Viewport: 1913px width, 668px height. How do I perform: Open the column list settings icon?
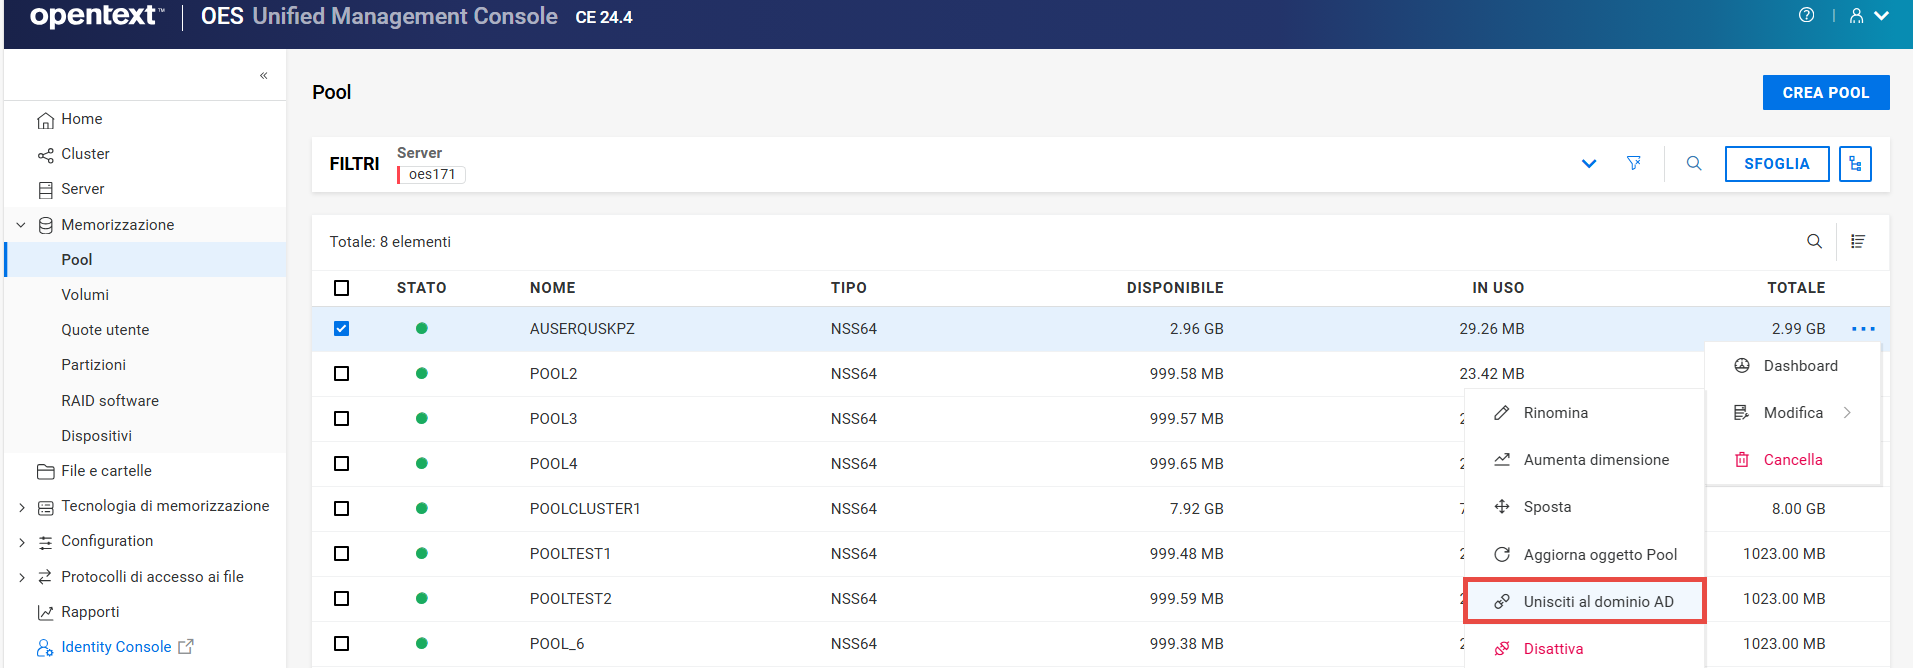[1858, 241]
